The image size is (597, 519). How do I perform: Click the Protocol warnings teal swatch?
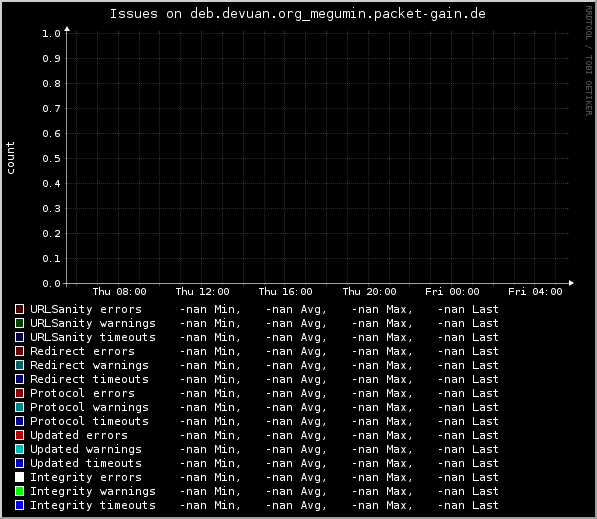(19, 407)
